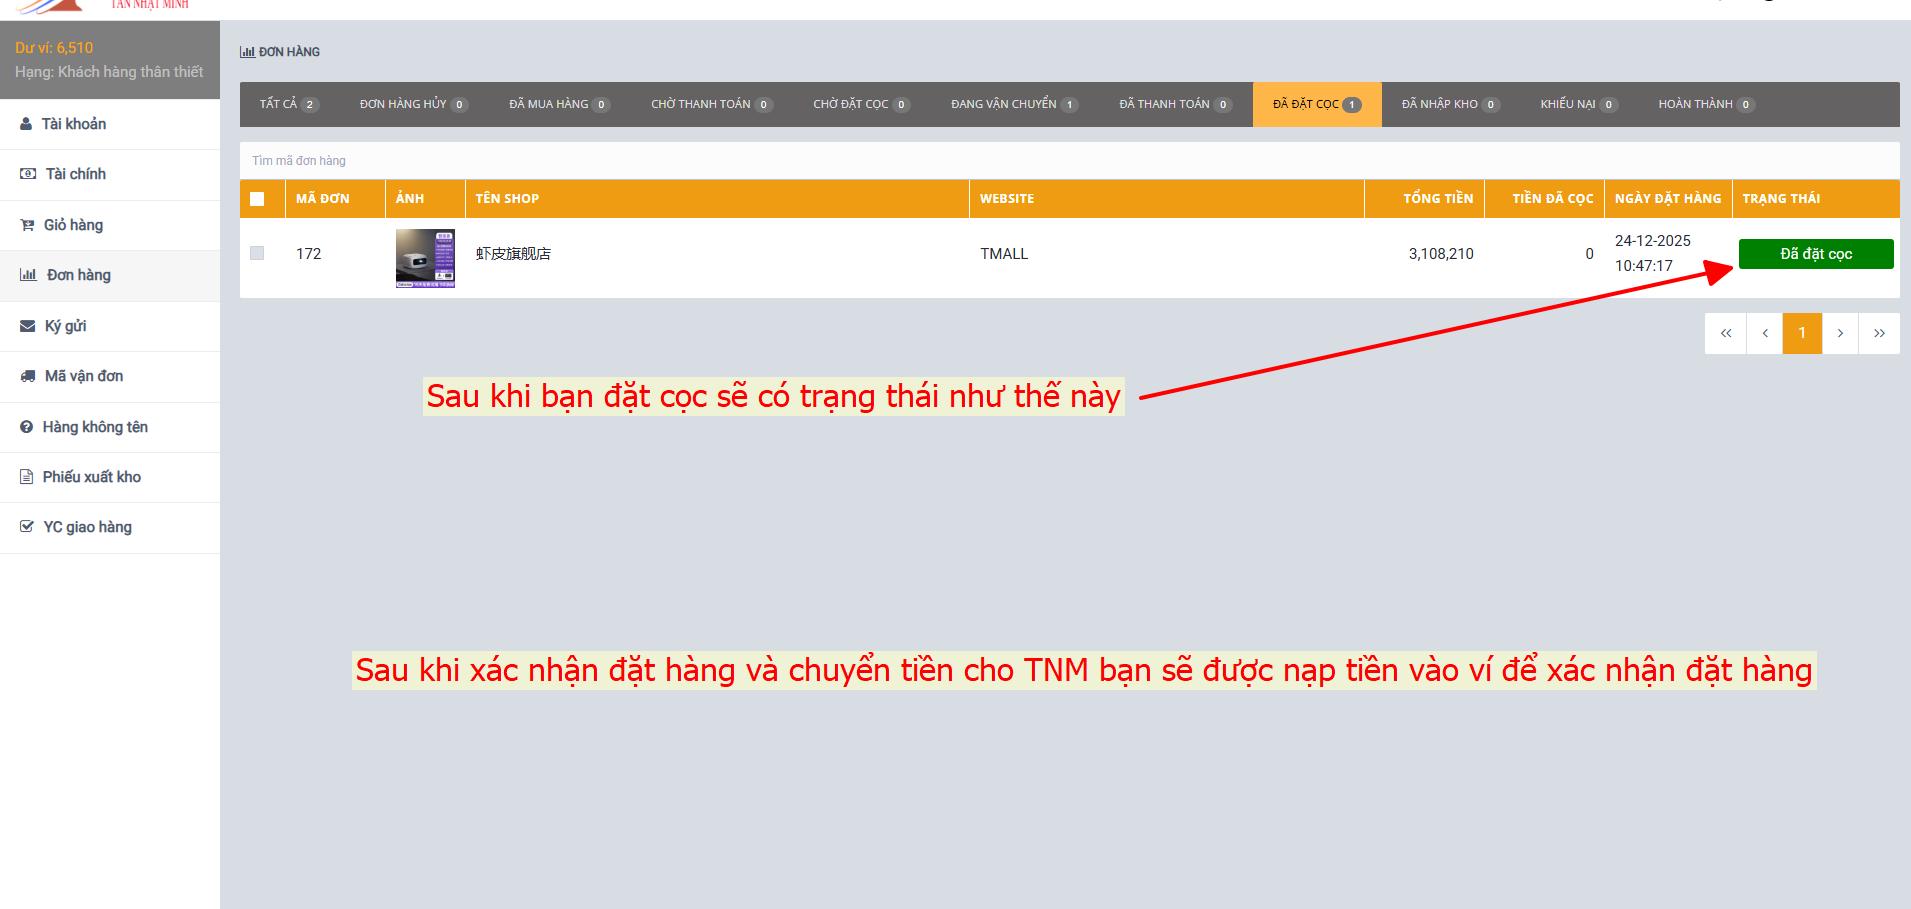1911x909 pixels.
Task: Click the truck icon beside Mã vận đơn
Action: click(28, 376)
